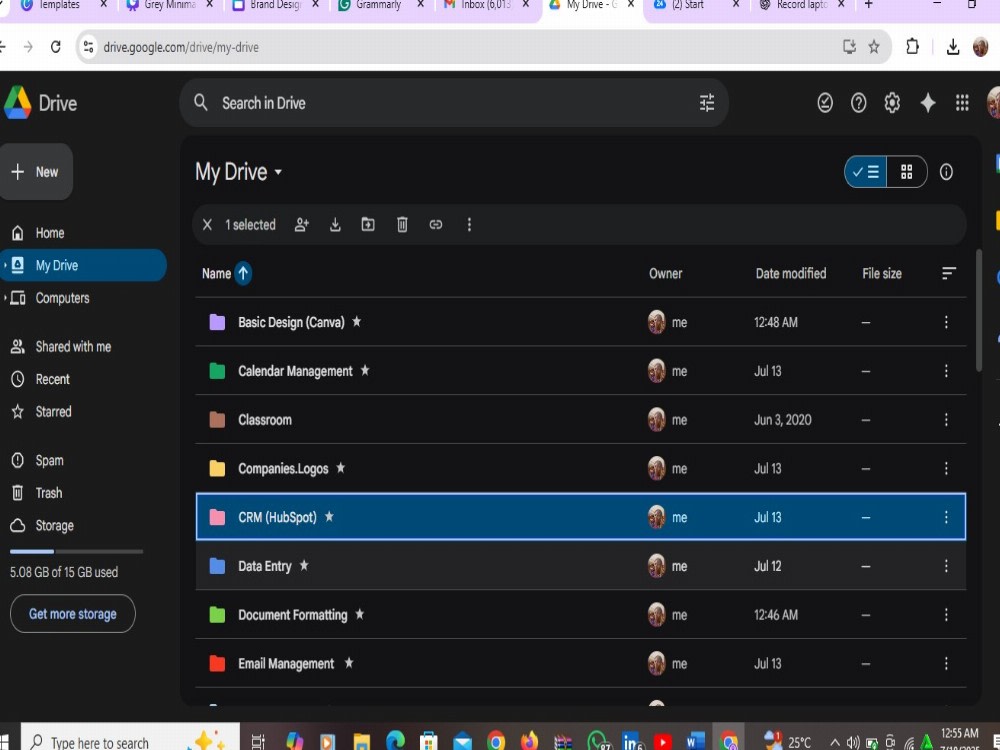Bookmark this page with star icon
Screen dimensions: 1000x750
click(874, 47)
